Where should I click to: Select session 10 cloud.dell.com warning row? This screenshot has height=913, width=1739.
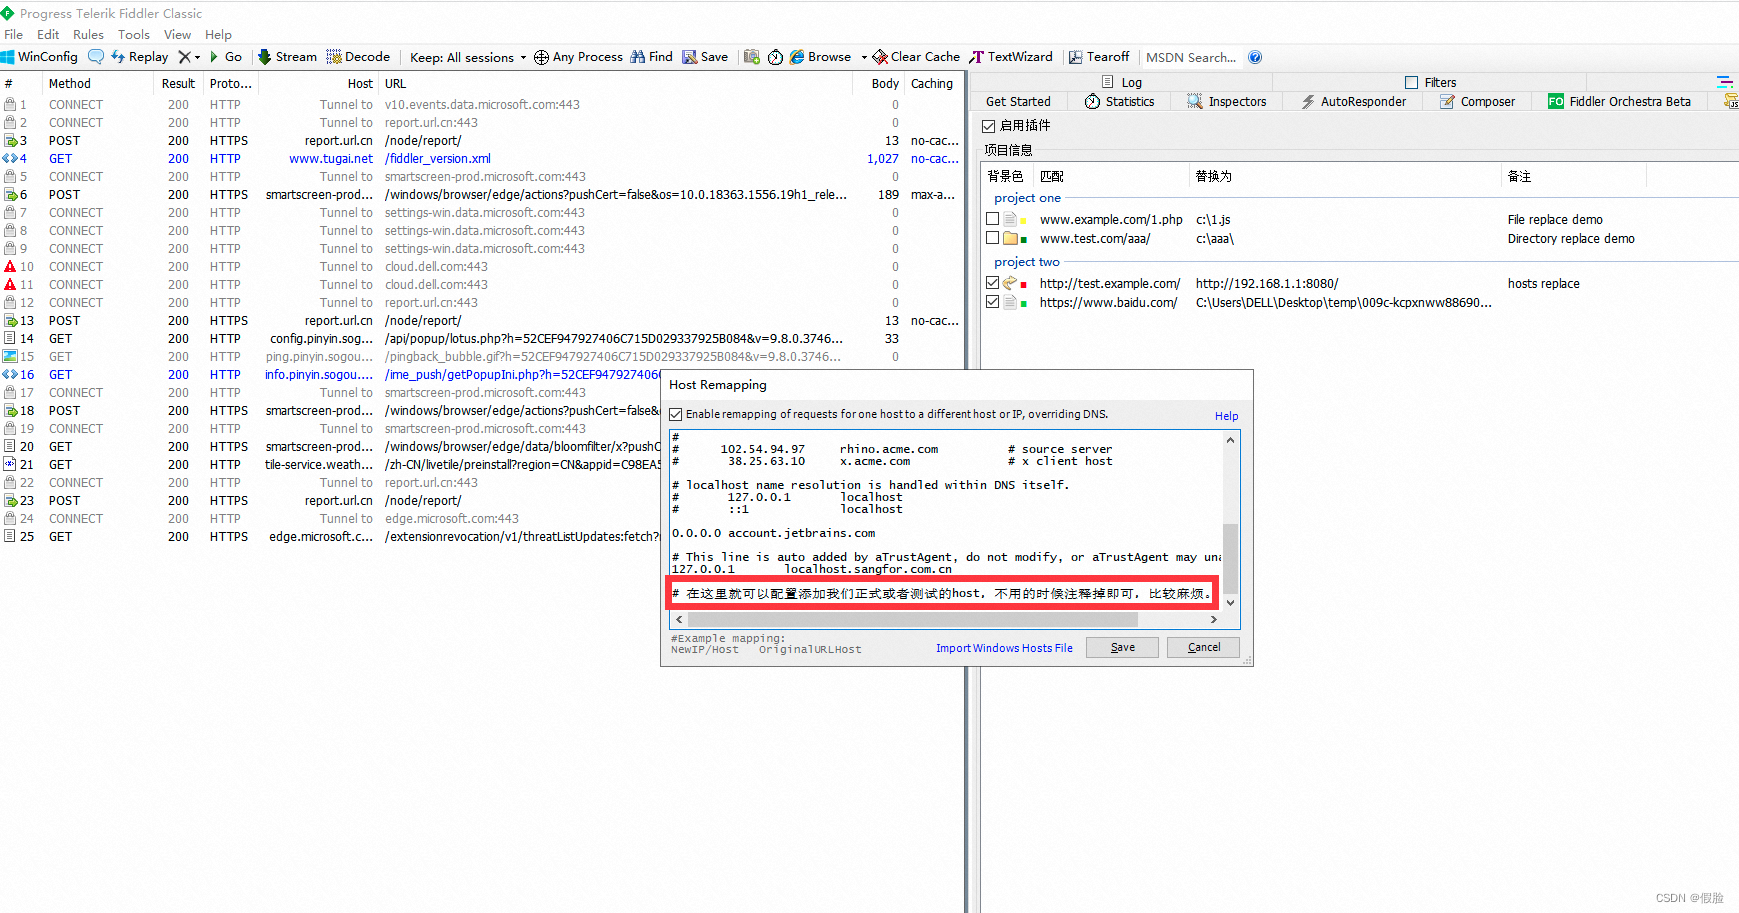tap(482, 266)
